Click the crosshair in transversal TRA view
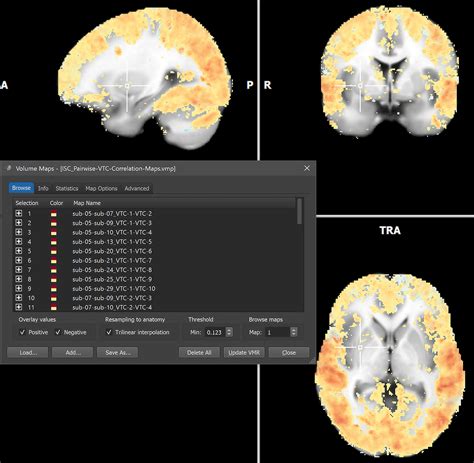This screenshot has width=474, height=463. [x=360, y=347]
